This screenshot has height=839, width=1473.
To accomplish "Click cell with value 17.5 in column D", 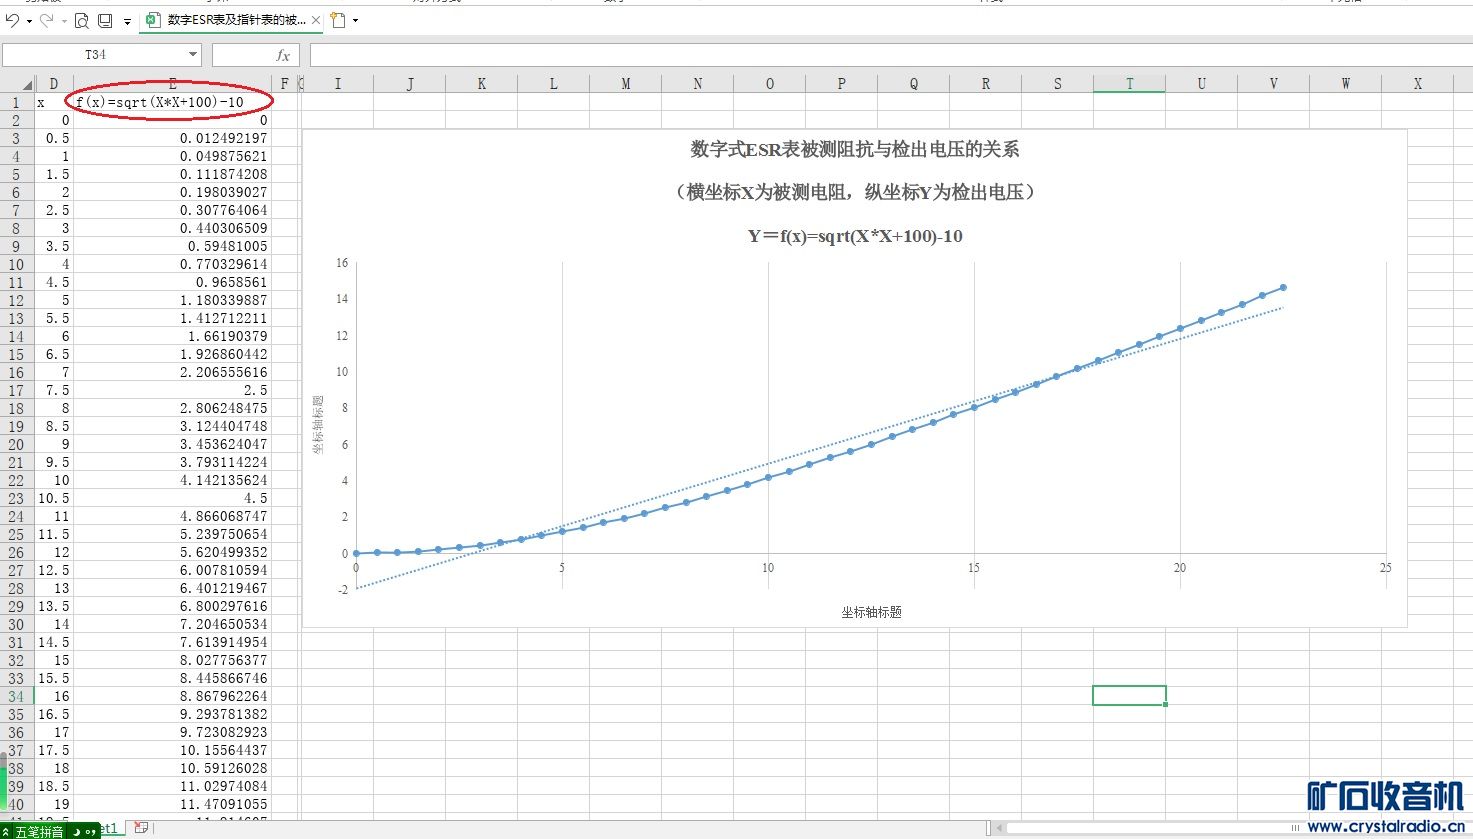I will (54, 750).
